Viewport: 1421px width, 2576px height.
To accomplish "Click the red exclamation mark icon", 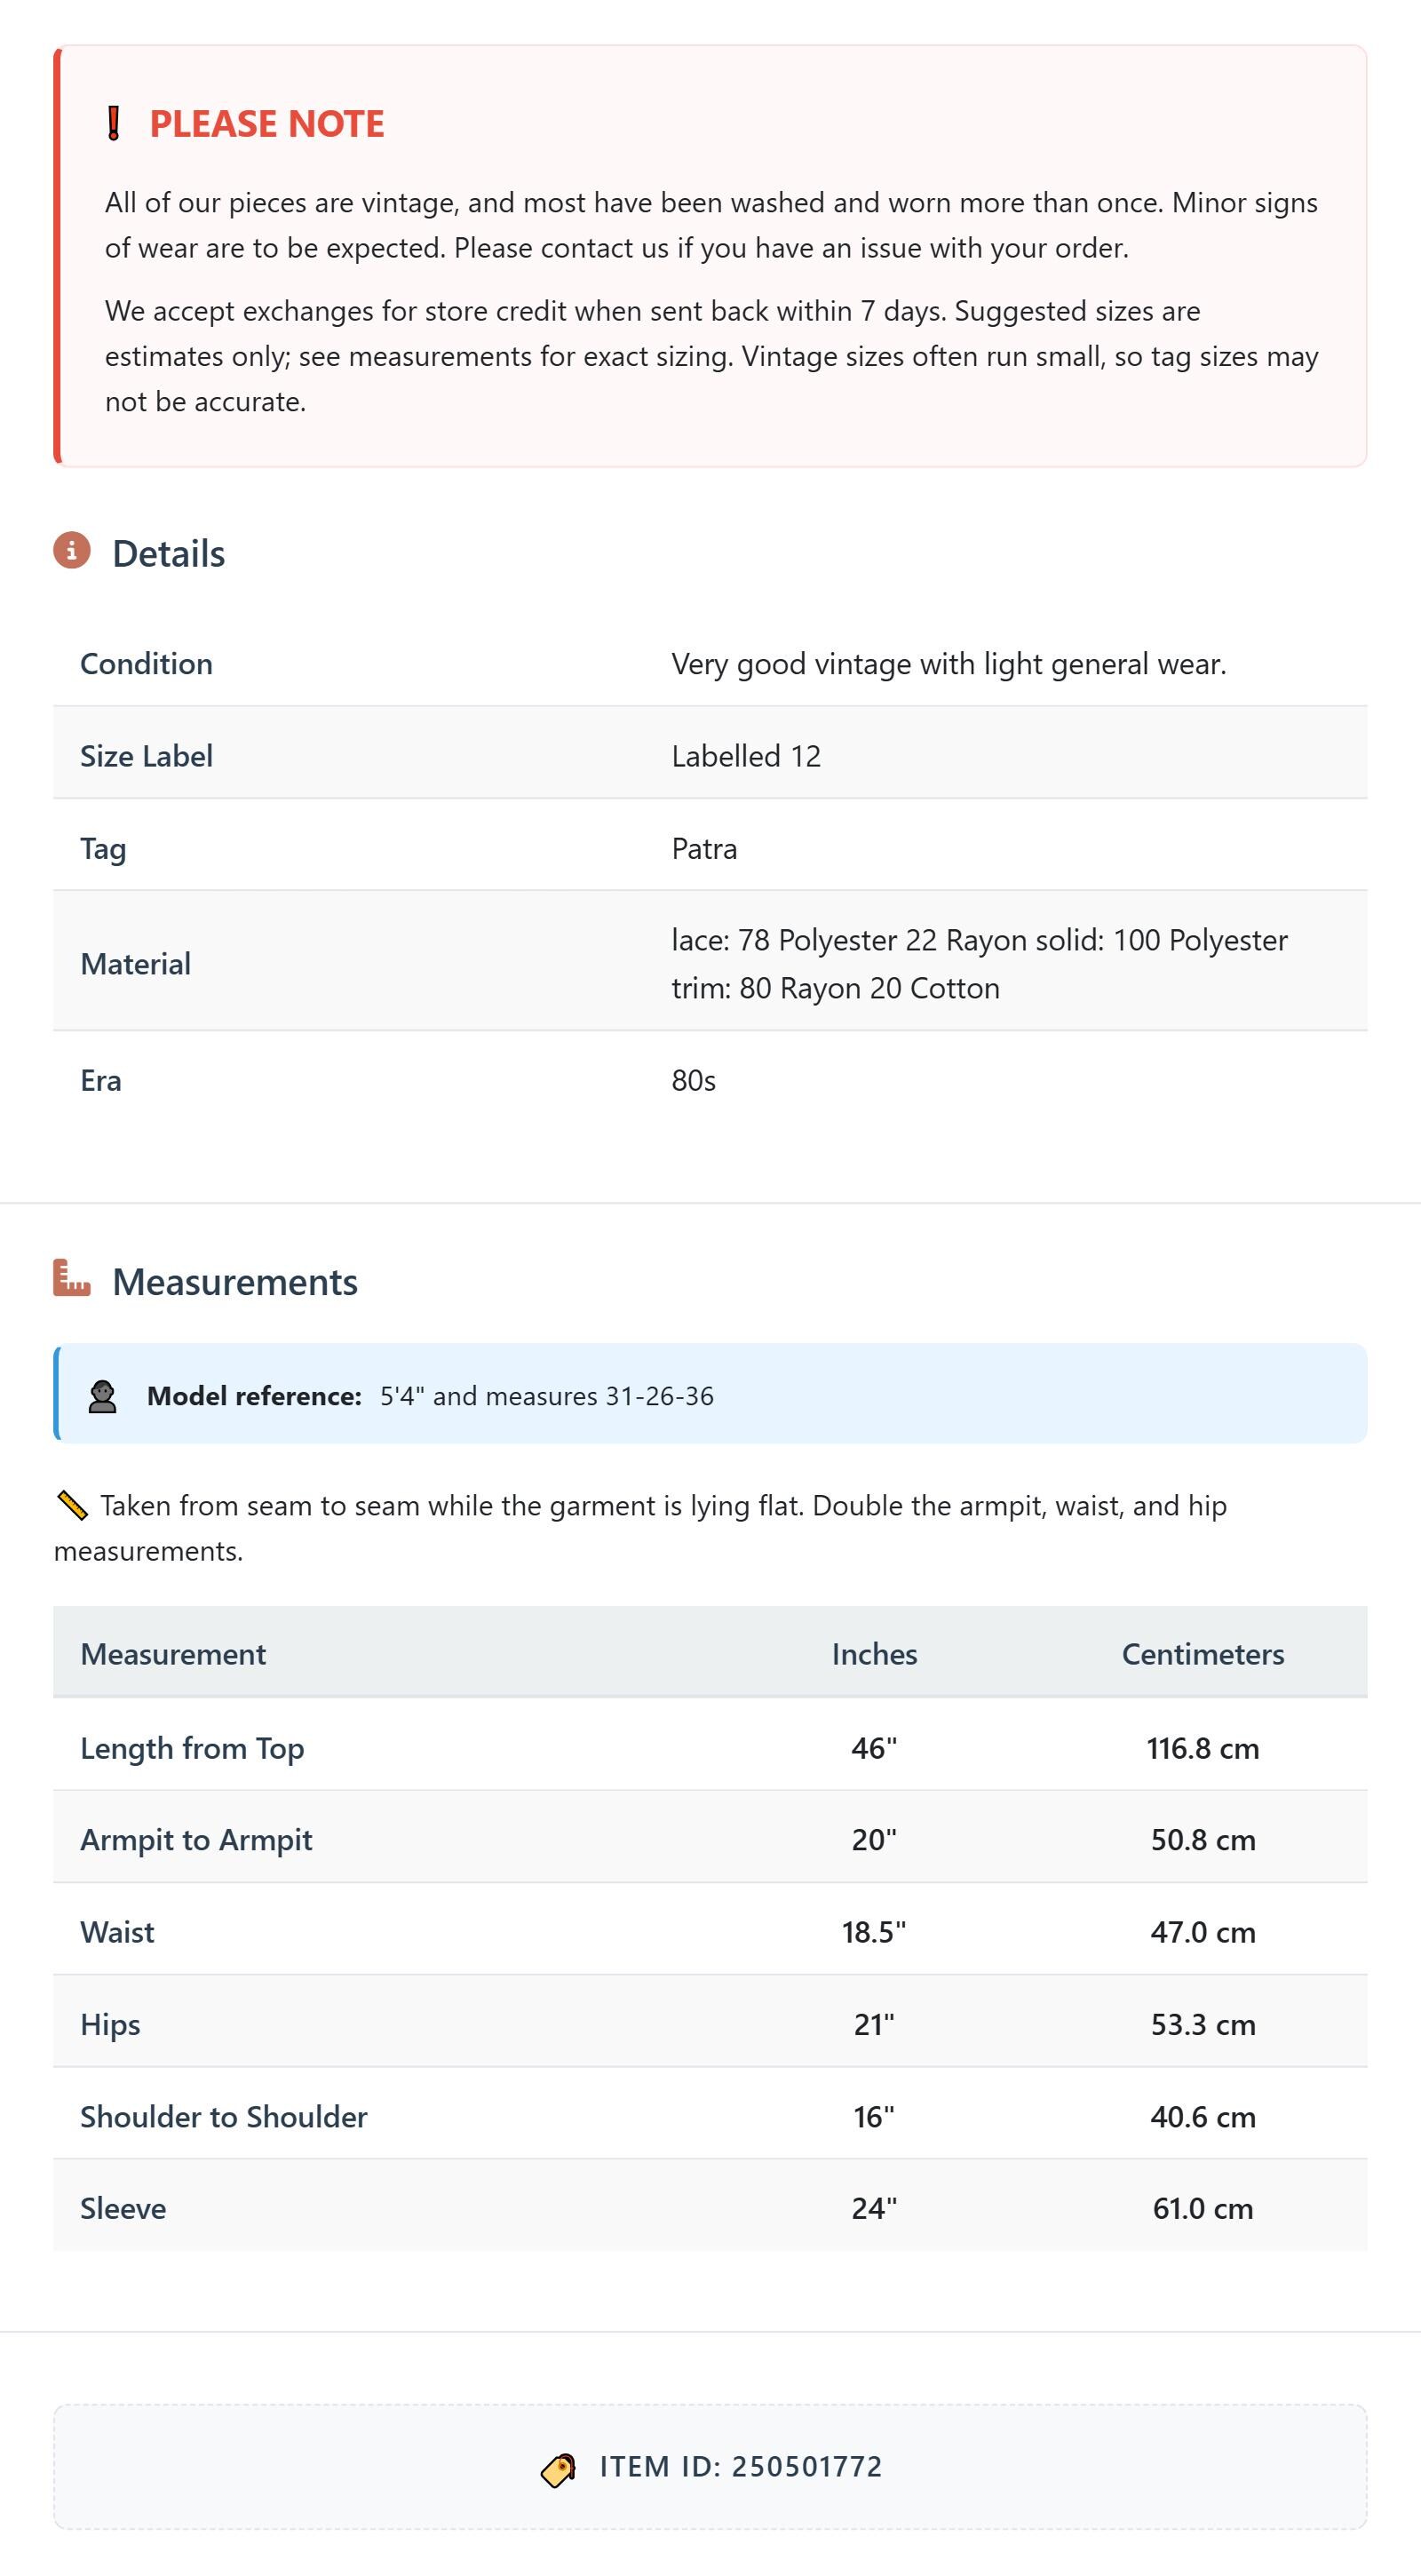I will [114, 124].
